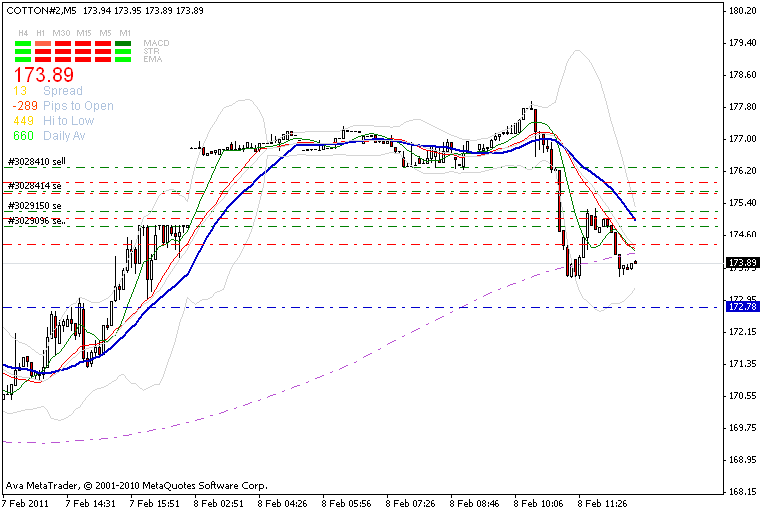
Task: Click the M1 EMA green indicator block
Action: [x=124, y=58]
